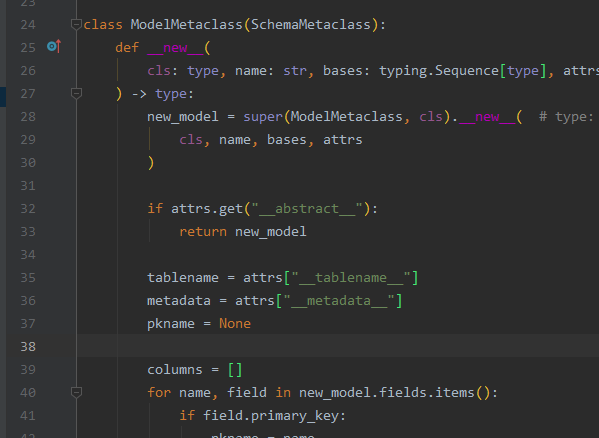Click on SchemaMetaclass base class name
The height and width of the screenshot is (438, 599).
click(311, 25)
